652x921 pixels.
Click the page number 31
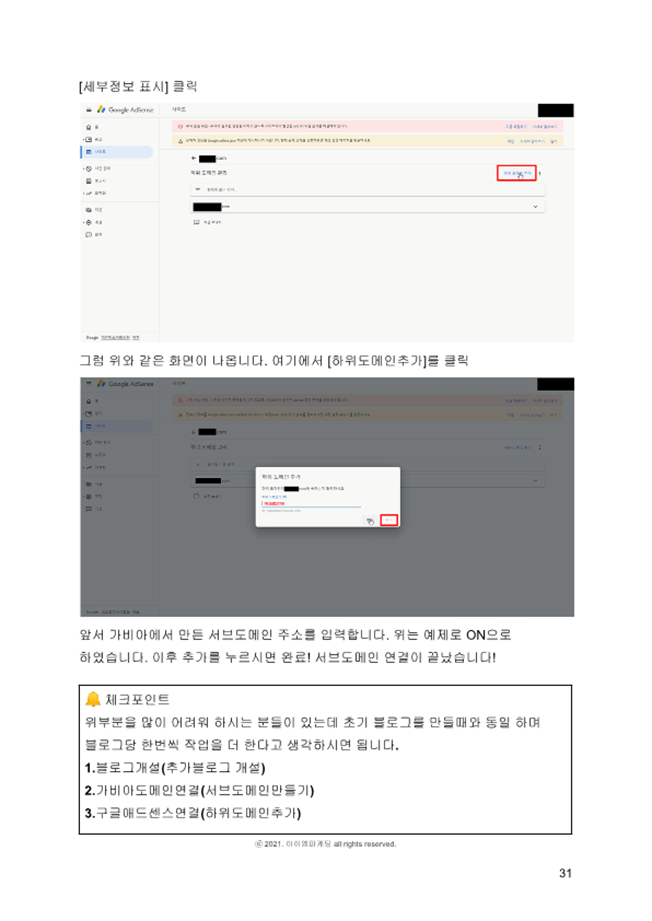pos(565,873)
